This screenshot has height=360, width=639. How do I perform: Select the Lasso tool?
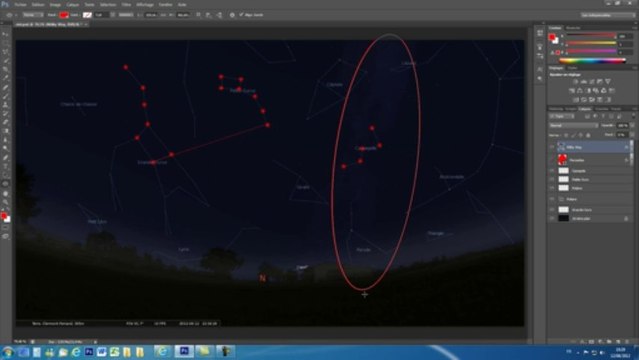pos(6,52)
